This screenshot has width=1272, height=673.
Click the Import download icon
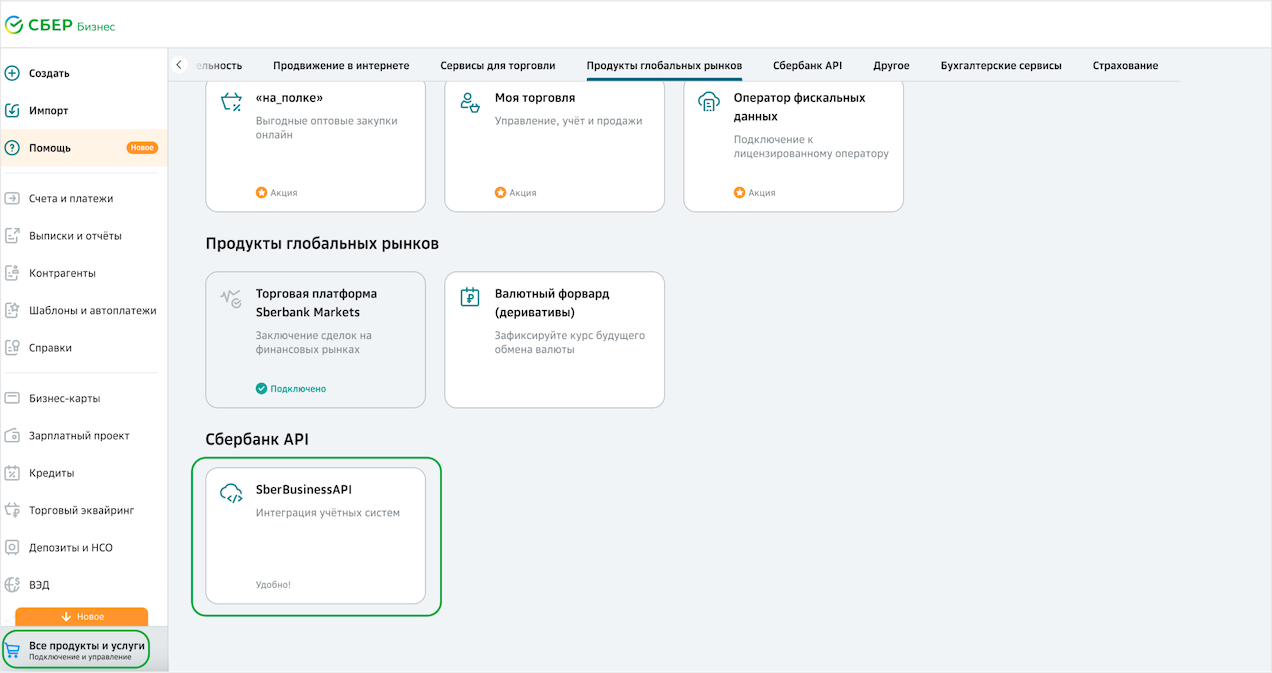(12, 110)
